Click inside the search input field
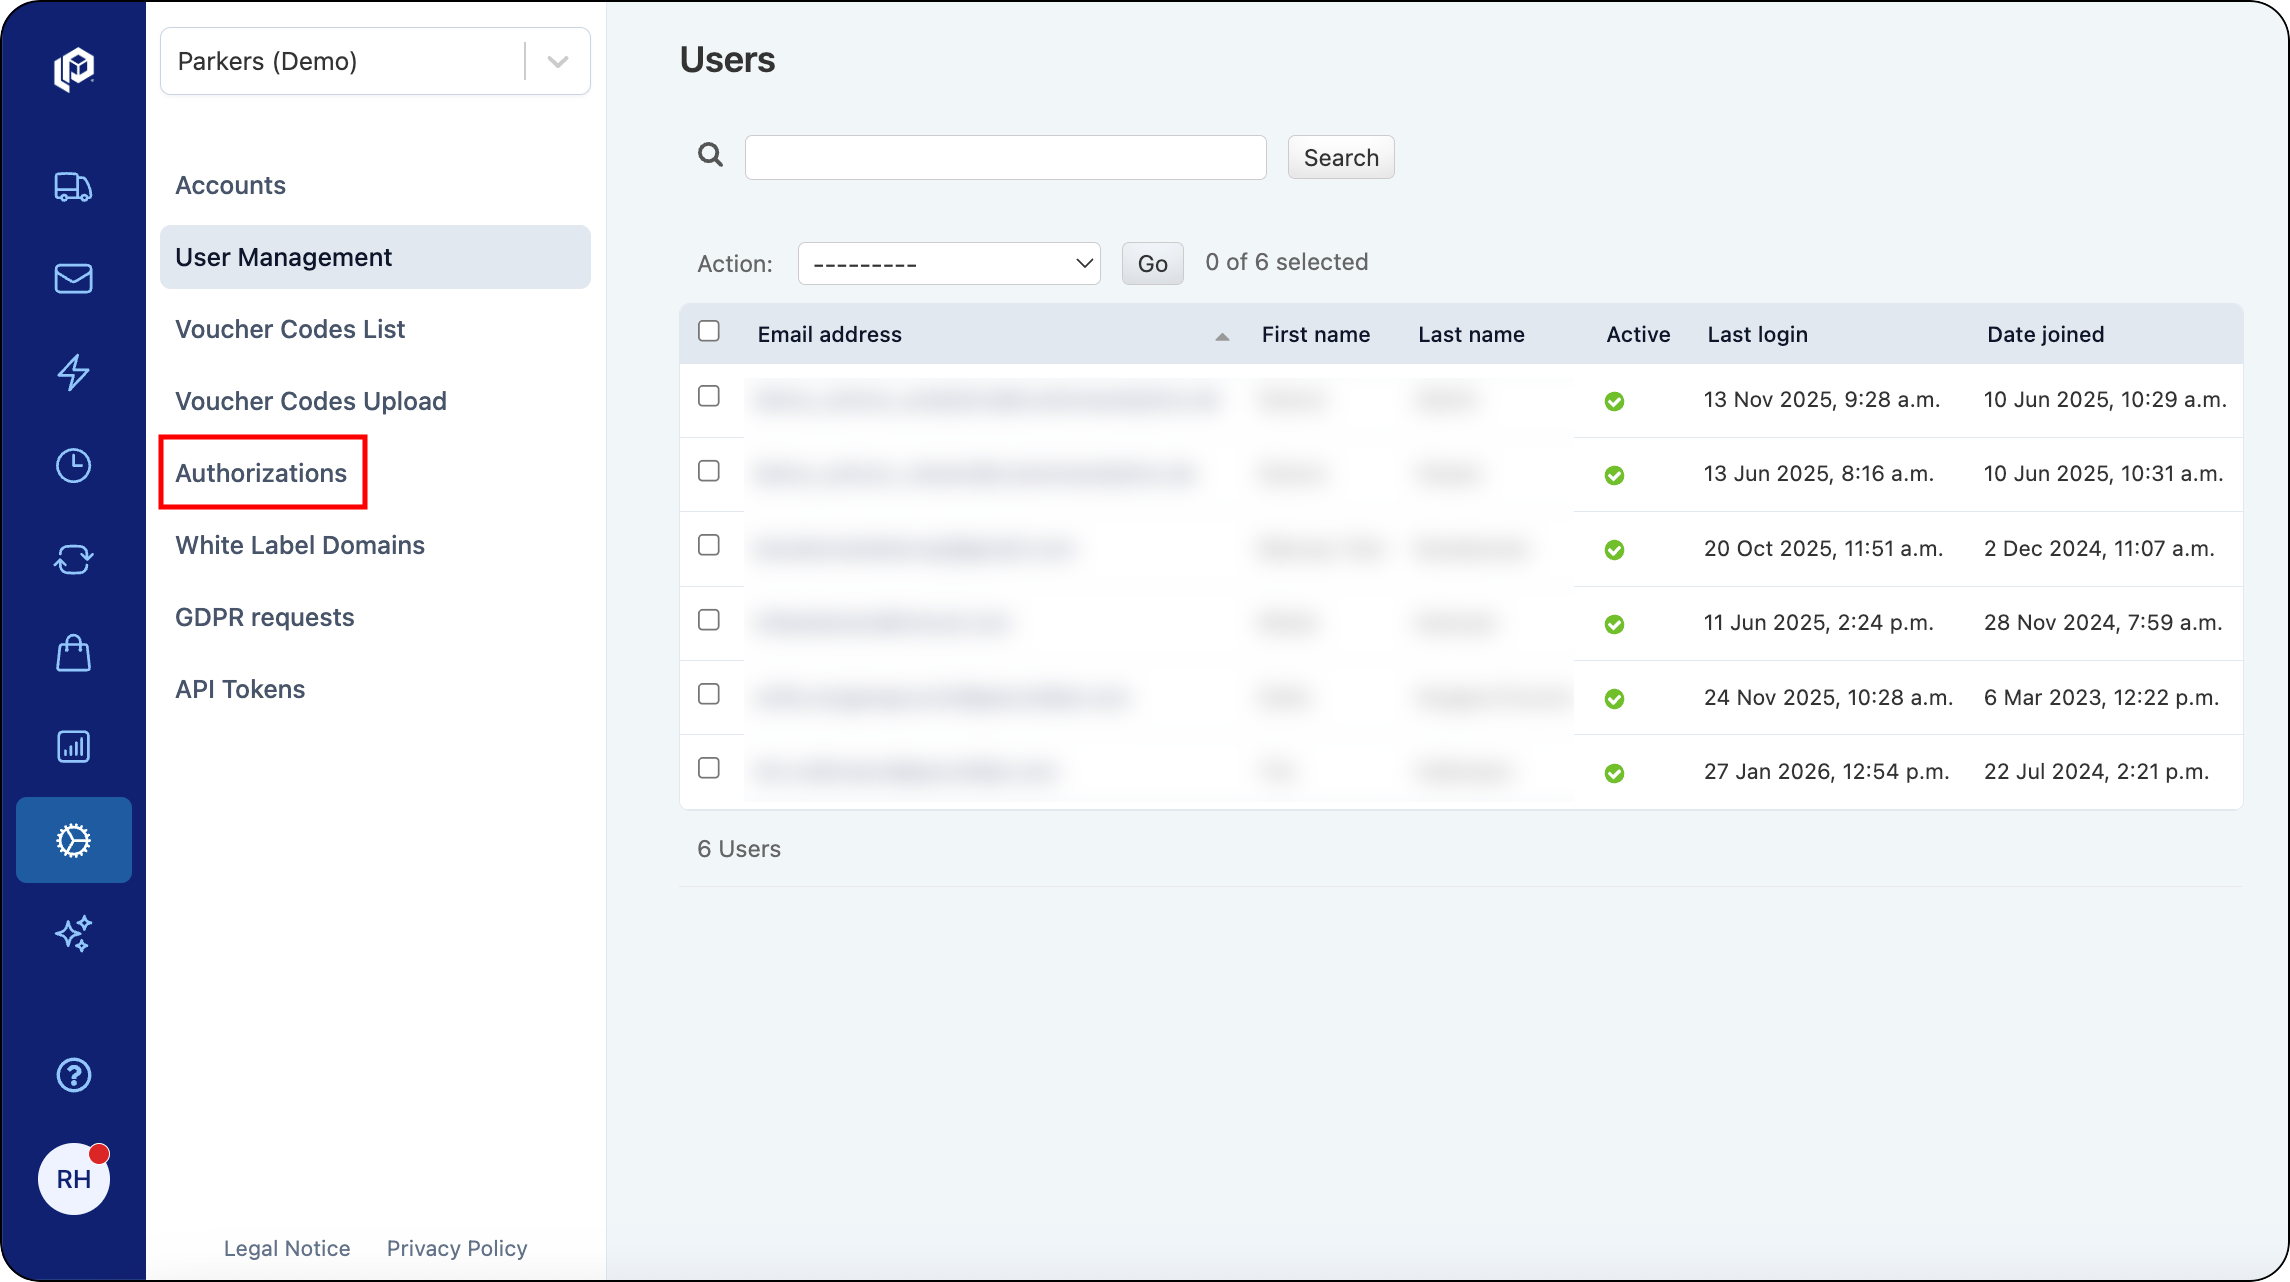Image resolution: width=2290 pixels, height=1282 pixels. coord(1004,157)
